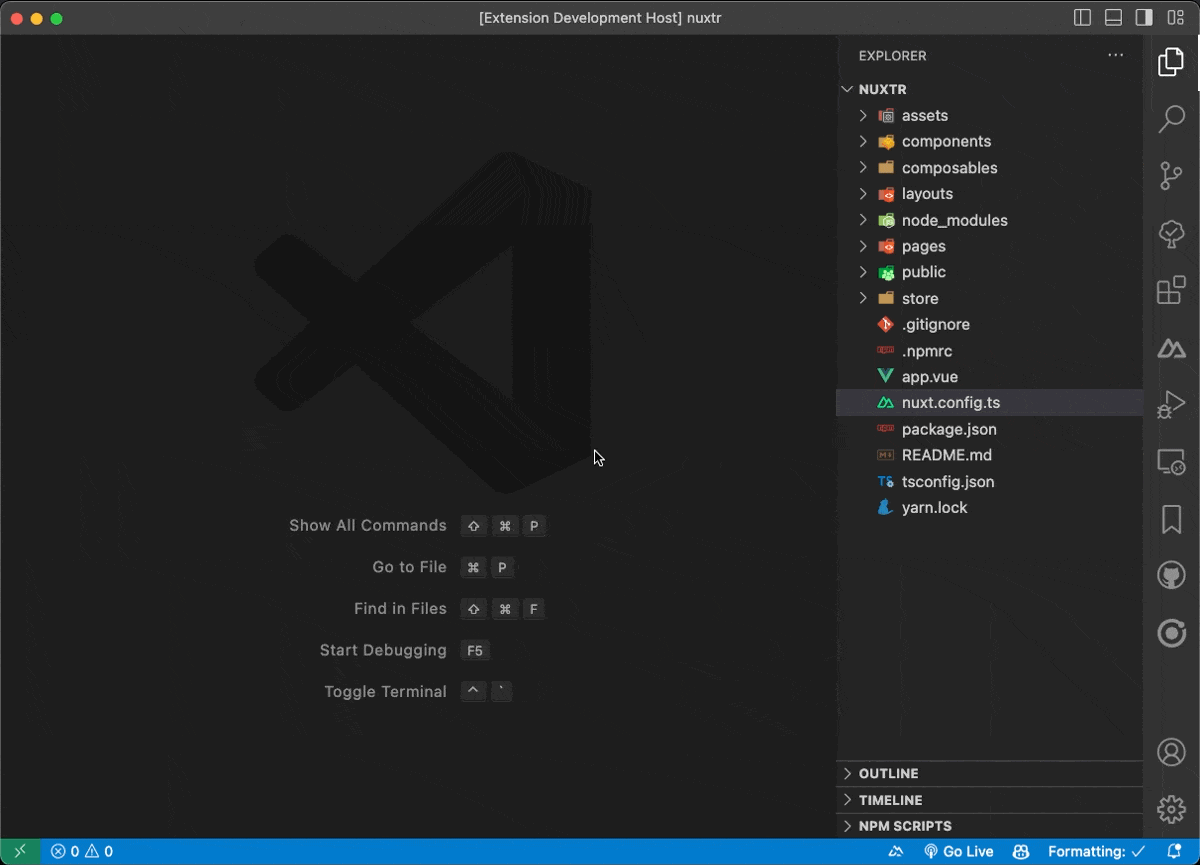Expand the public folder

(989, 272)
